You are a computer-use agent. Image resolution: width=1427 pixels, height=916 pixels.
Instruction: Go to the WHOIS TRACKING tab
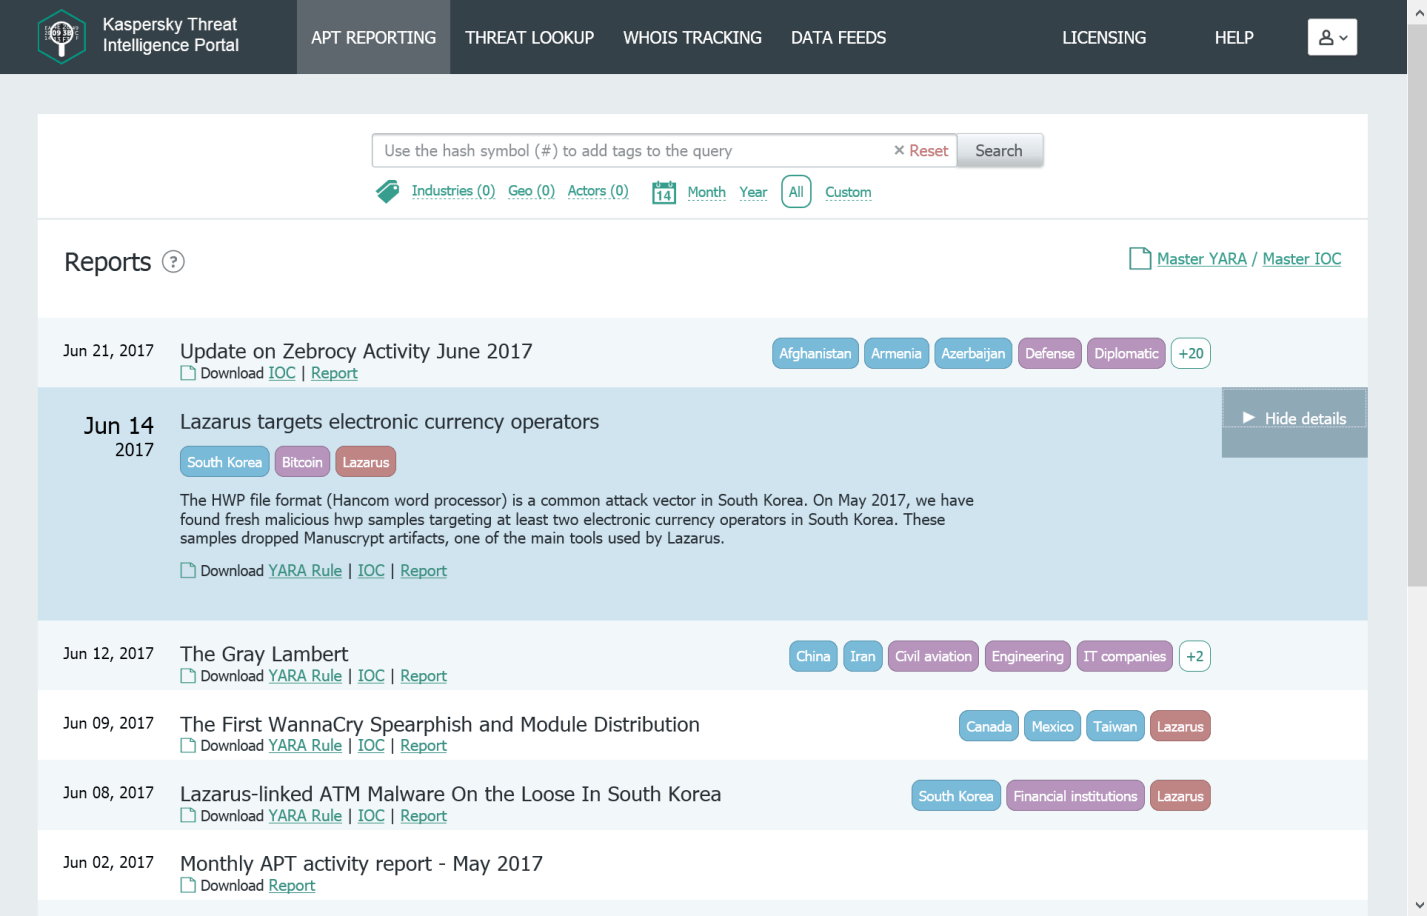[x=692, y=37]
